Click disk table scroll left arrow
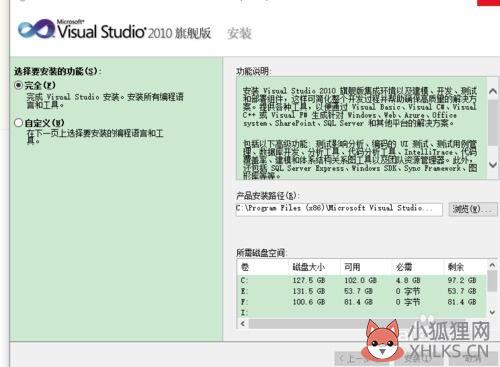Image resolution: width=500 pixels, height=367 pixels. (243, 324)
